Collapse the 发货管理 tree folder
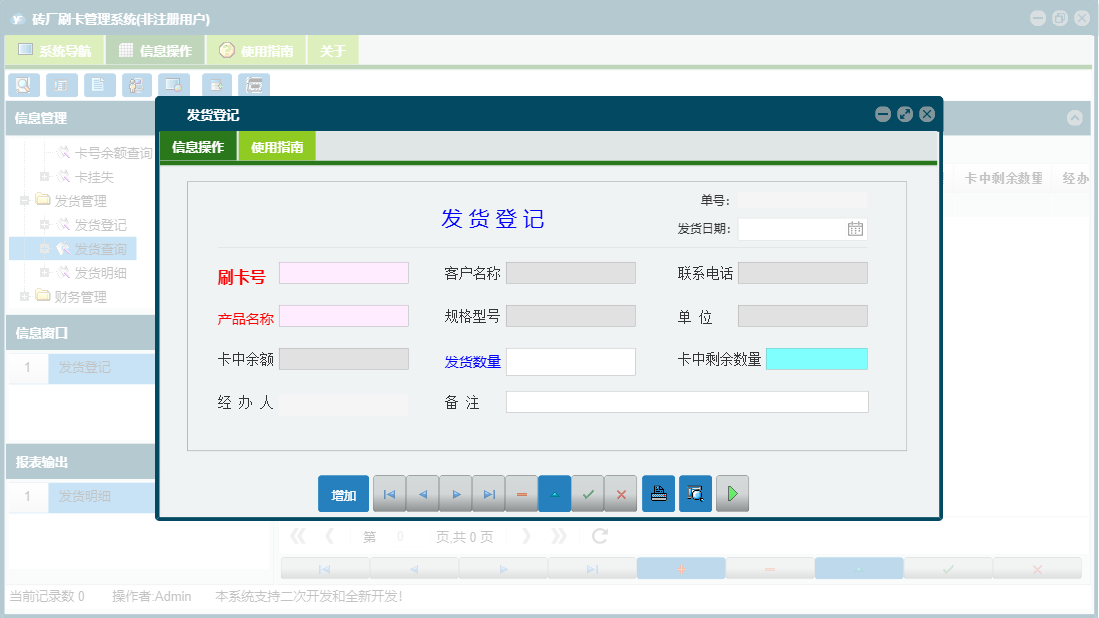The height and width of the screenshot is (618, 1099). click(x=24, y=199)
